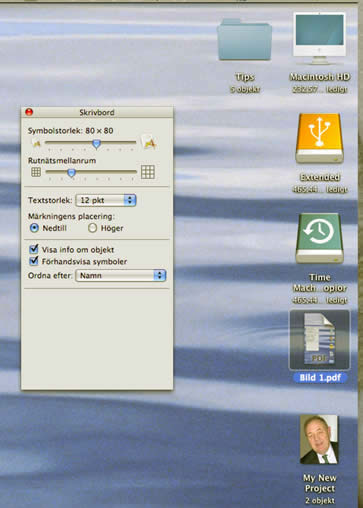Select the Extended USB drive icon
This screenshot has height=508, width=363.
click(x=320, y=138)
